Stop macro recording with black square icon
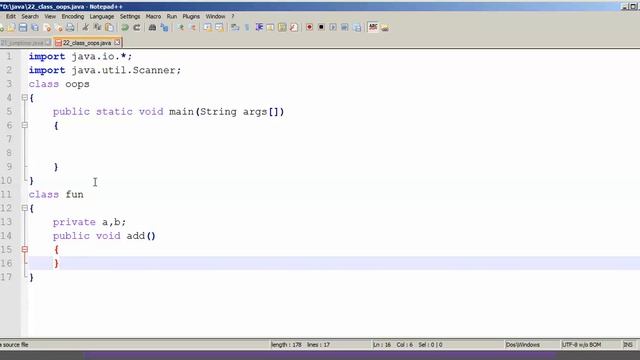Viewport: 640px width, 360px height. click(x=321, y=27)
